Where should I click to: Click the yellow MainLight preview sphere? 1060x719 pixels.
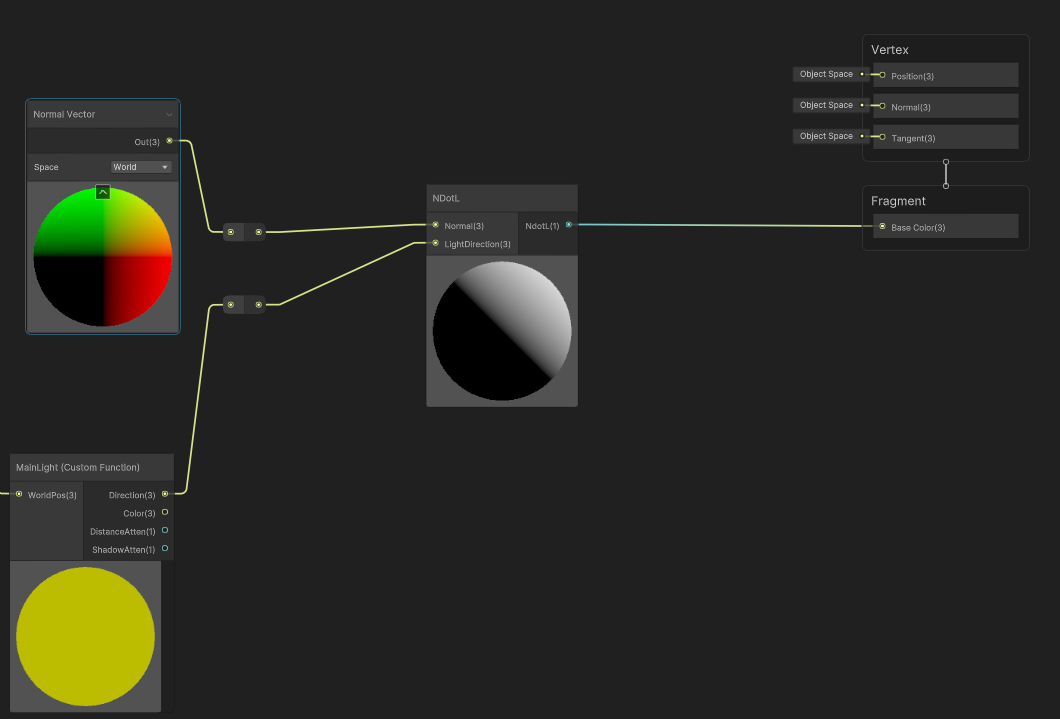tap(86, 636)
